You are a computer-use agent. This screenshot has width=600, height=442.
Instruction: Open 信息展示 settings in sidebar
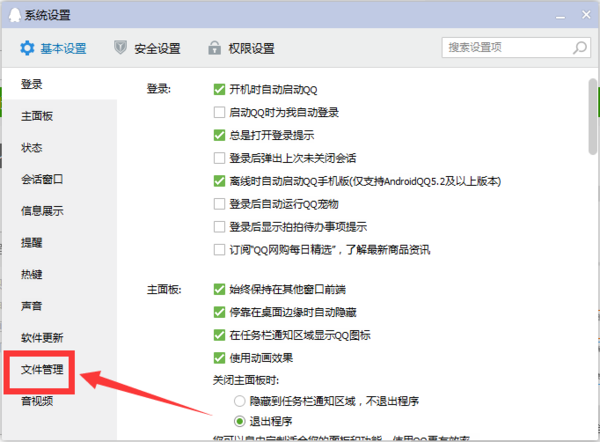[x=59, y=211]
